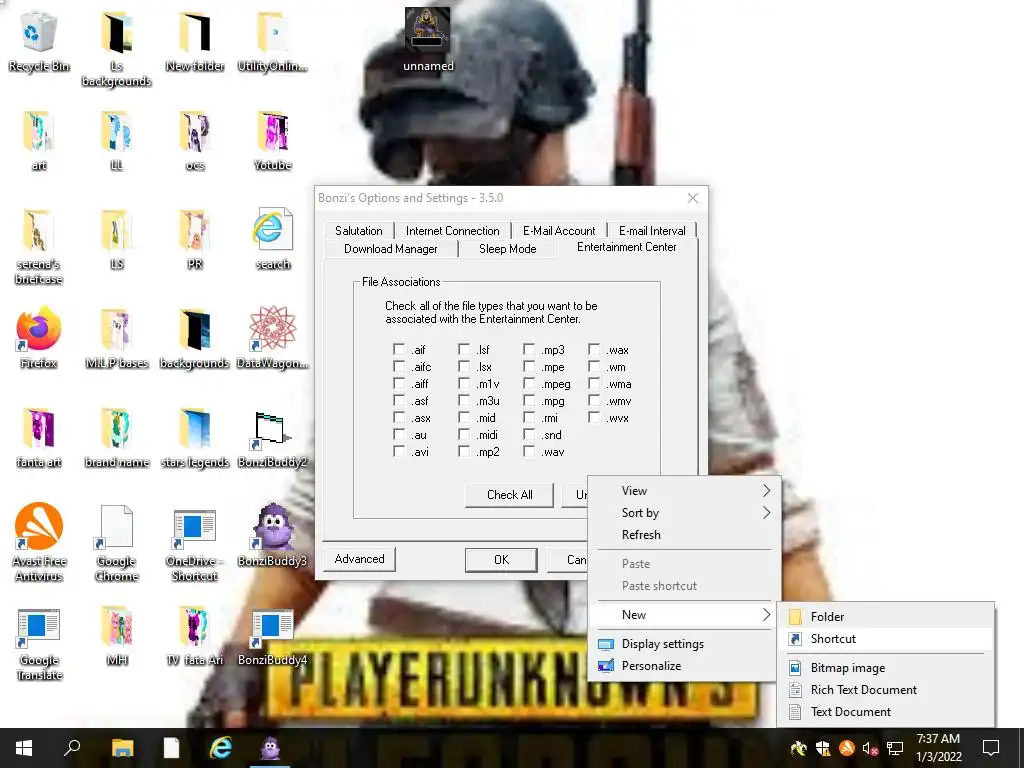The image size is (1024, 768).
Task: Check the .avi file type box
Action: 399,451
